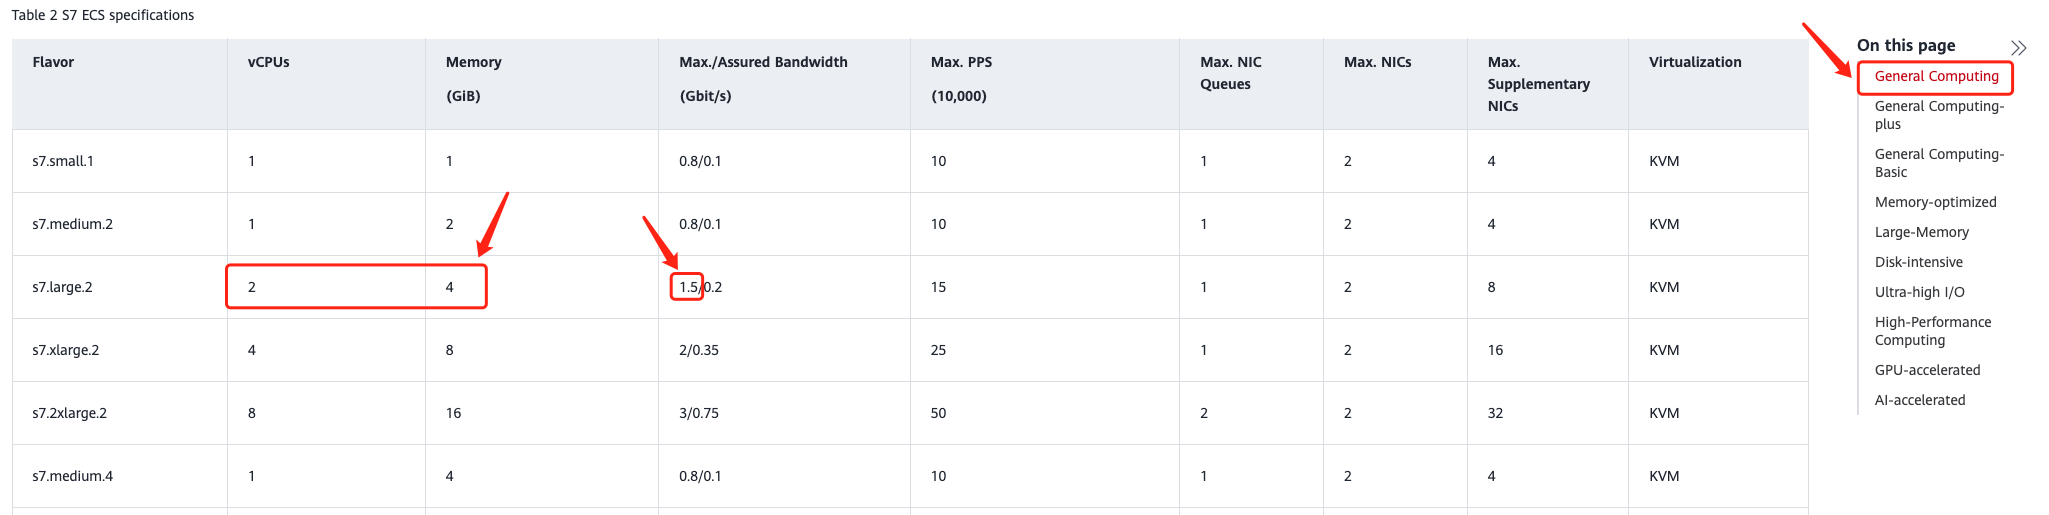This screenshot has width=2049, height=515.
Task: Open High-Performance Computing section
Action: pos(1932,331)
